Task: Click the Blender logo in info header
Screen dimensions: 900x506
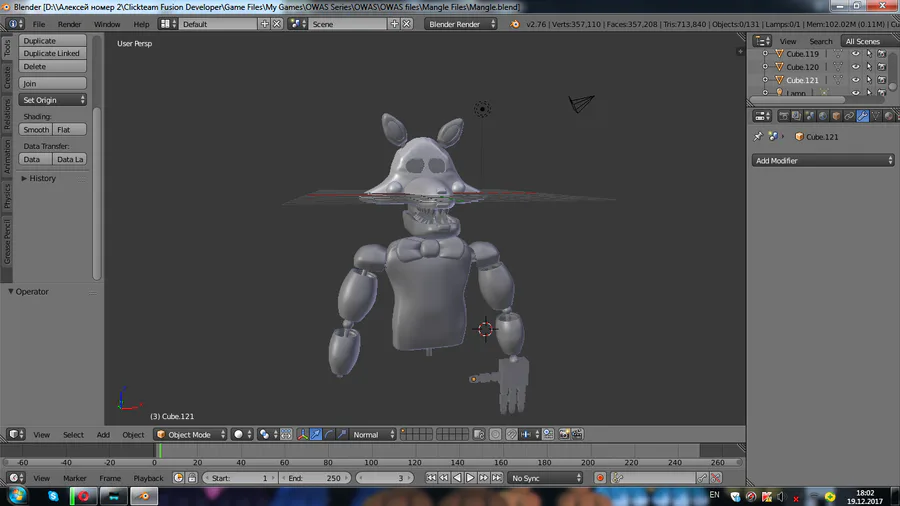Action: point(515,24)
